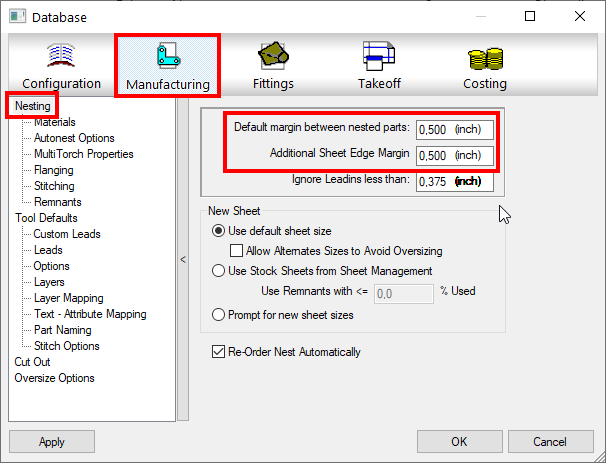Open Autonest Options in the tree

[74, 138]
